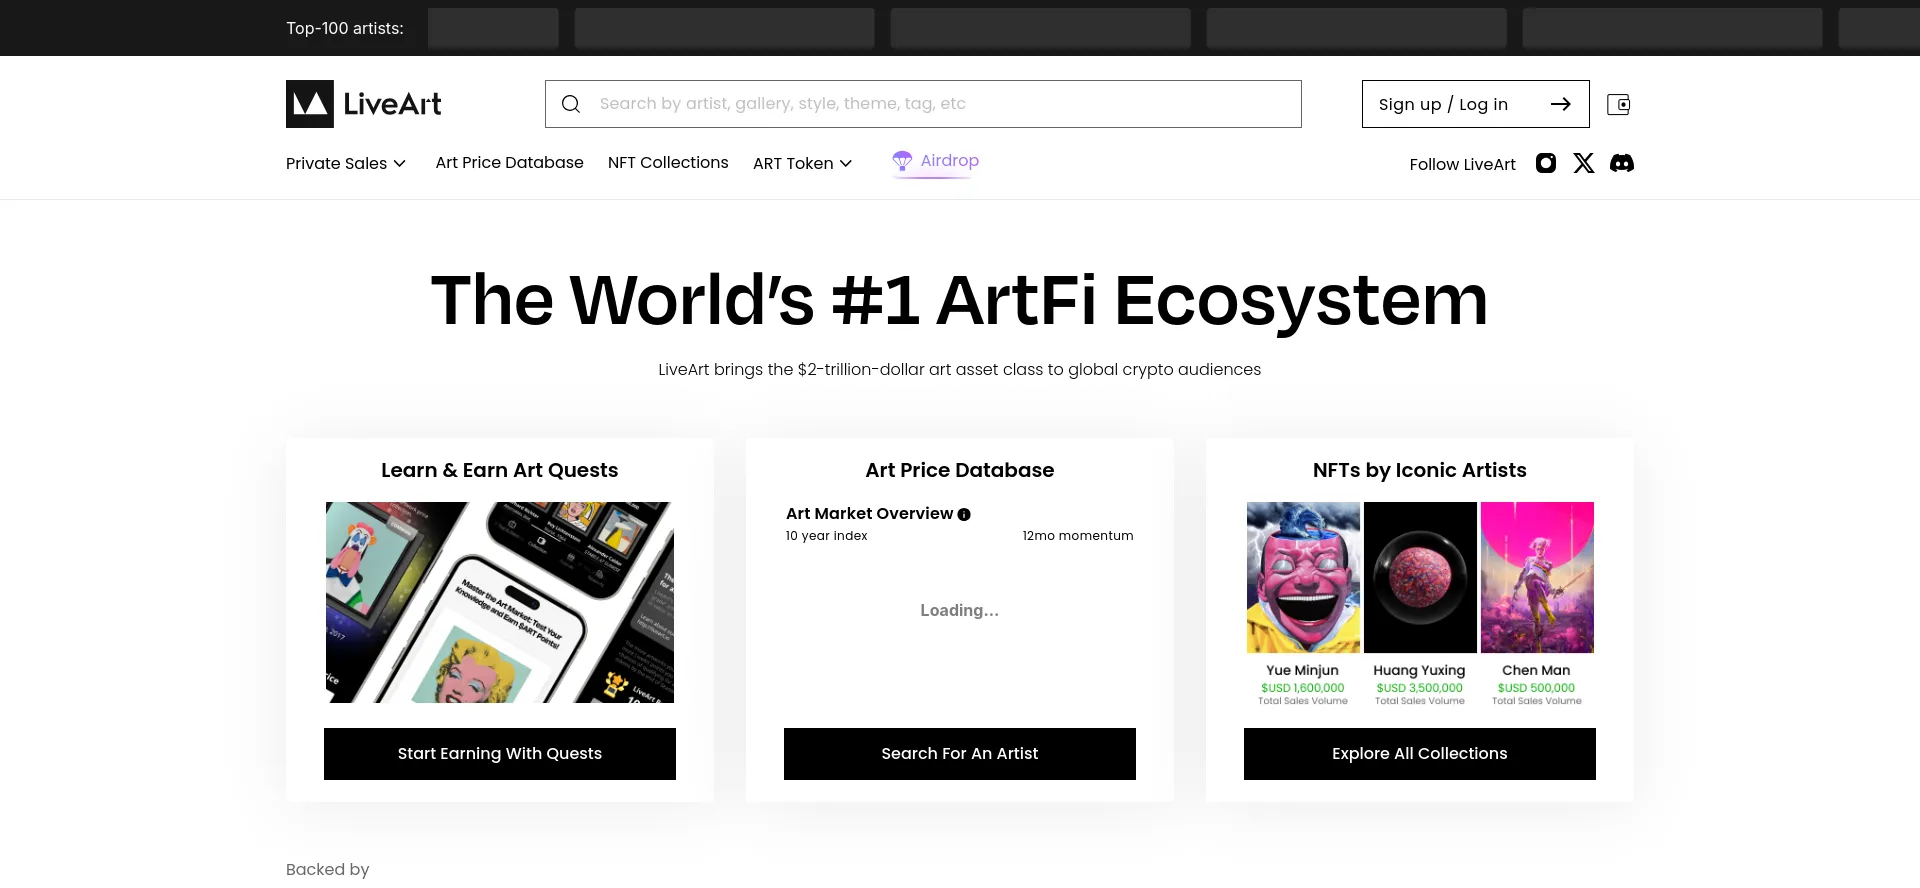Screen dimensions: 1920x888
Task: Open Yue Minjun artwork thumbnail
Action: click(x=1303, y=577)
